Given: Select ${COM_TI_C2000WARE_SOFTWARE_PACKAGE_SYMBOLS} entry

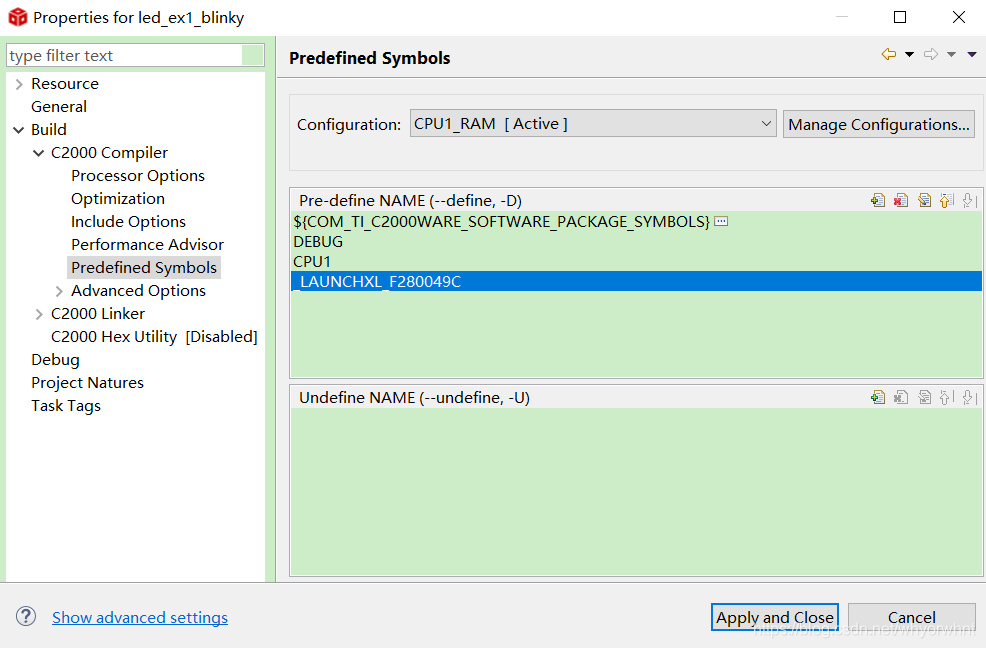Looking at the screenshot, I should tap(636, 221).
